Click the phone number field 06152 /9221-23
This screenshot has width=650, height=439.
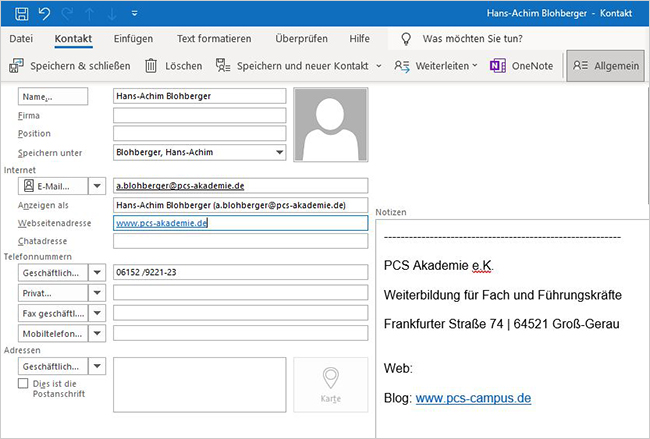[x=240, y=272]
